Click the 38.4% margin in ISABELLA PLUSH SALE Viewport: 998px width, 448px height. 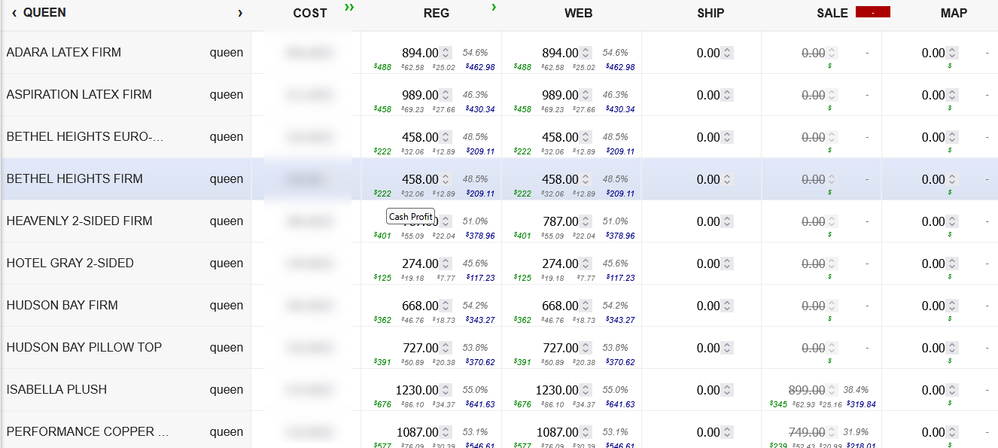tap(855, 389)
